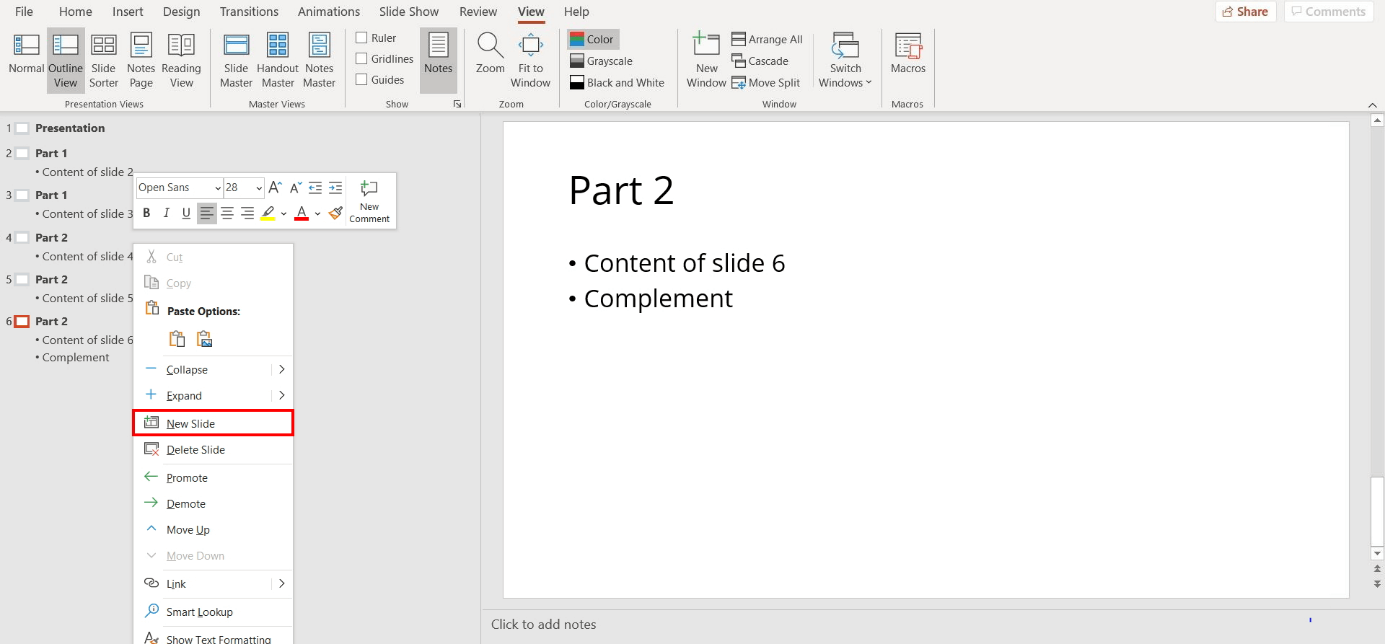Image resolution: width=1385 pixels, height=644 pixels.
Task: Add a New Comment from mini toolbar
Action: tap(369, 200)
